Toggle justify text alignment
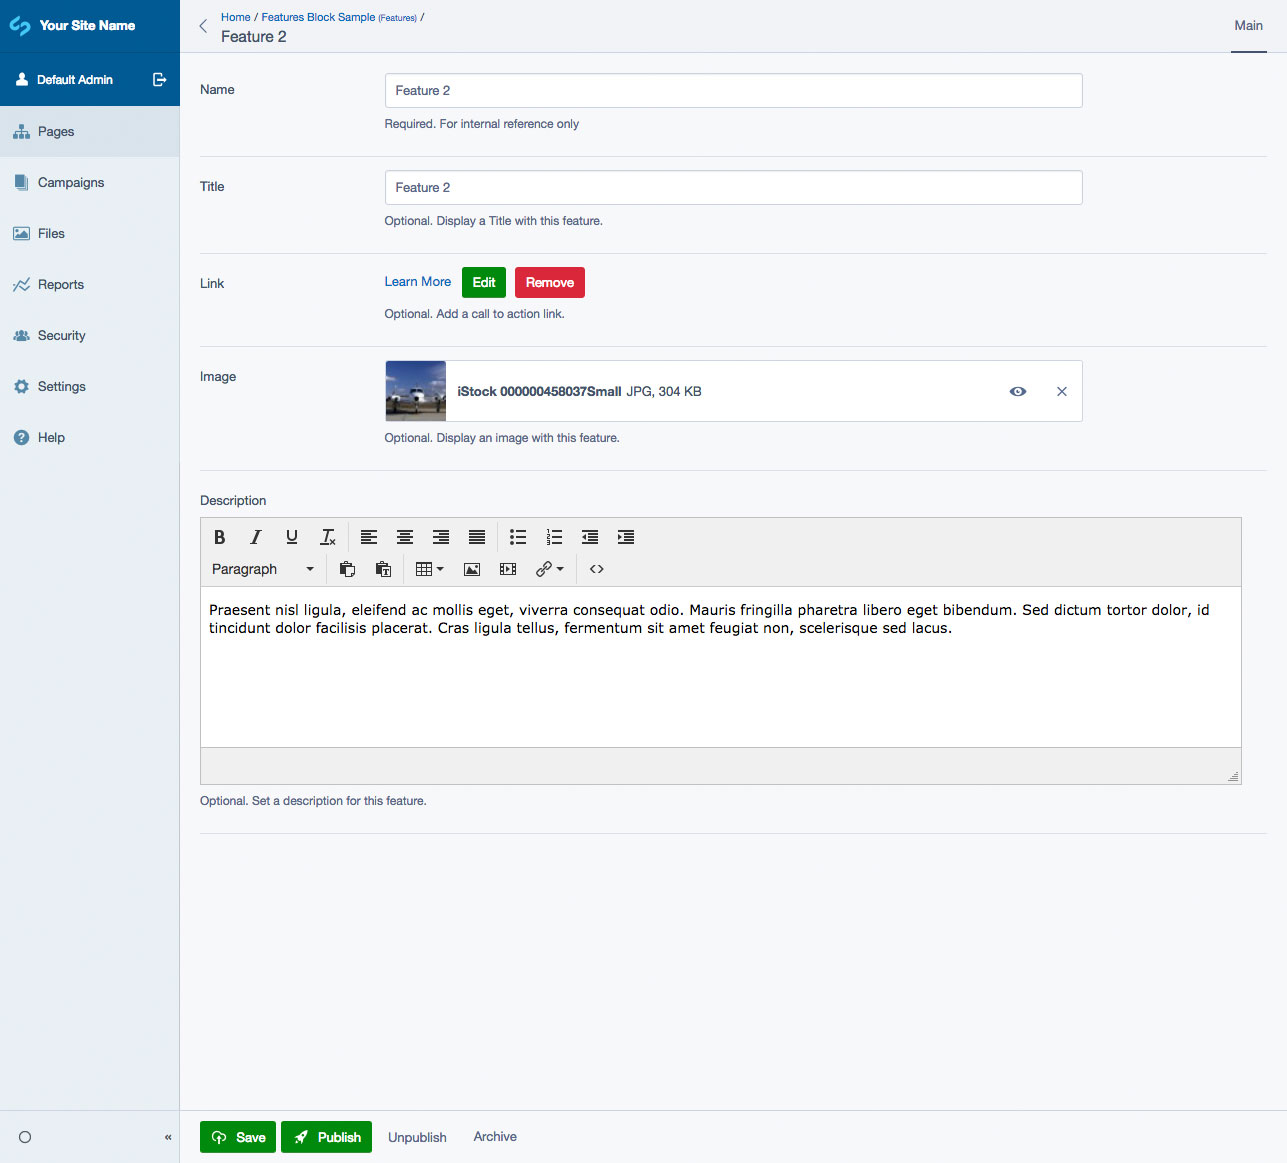Screen dimensions: 1287x1163 point(477,537)
